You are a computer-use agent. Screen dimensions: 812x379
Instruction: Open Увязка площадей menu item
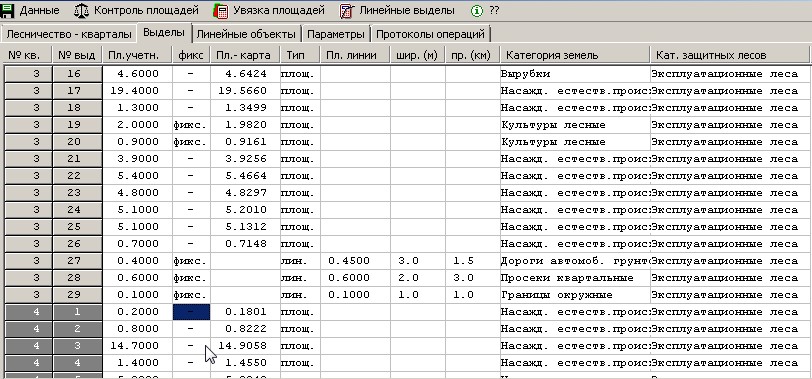pos(279,10)
